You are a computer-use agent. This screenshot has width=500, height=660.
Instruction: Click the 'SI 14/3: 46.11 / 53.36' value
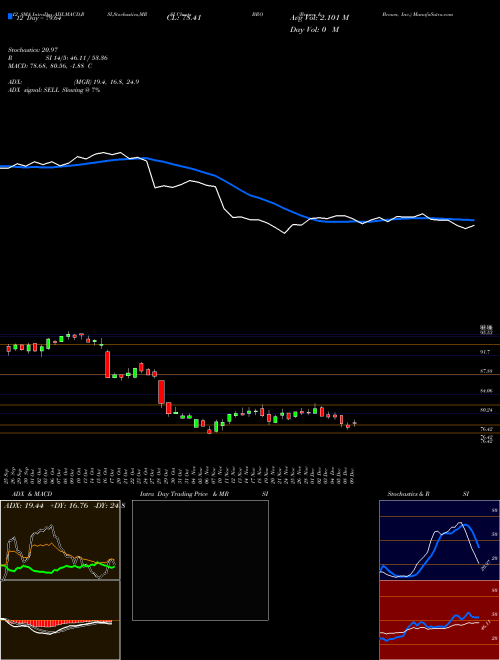(77, 58)
